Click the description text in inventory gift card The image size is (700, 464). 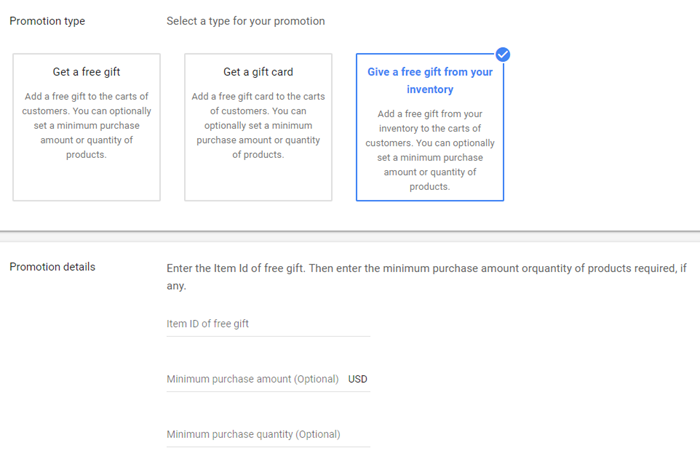pos(430,150)
